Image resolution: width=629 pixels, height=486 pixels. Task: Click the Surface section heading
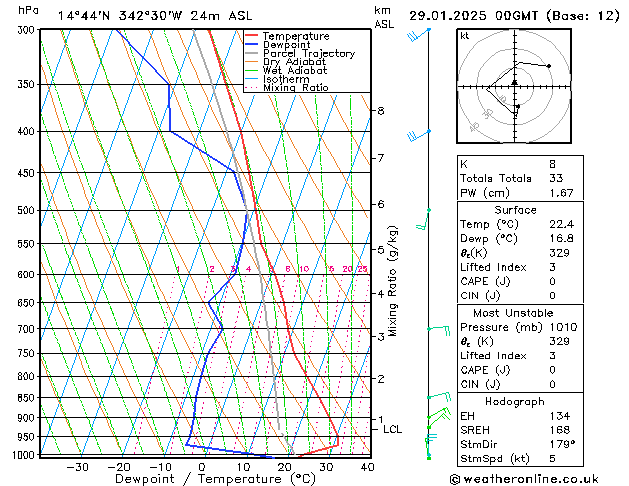point(515,210)
